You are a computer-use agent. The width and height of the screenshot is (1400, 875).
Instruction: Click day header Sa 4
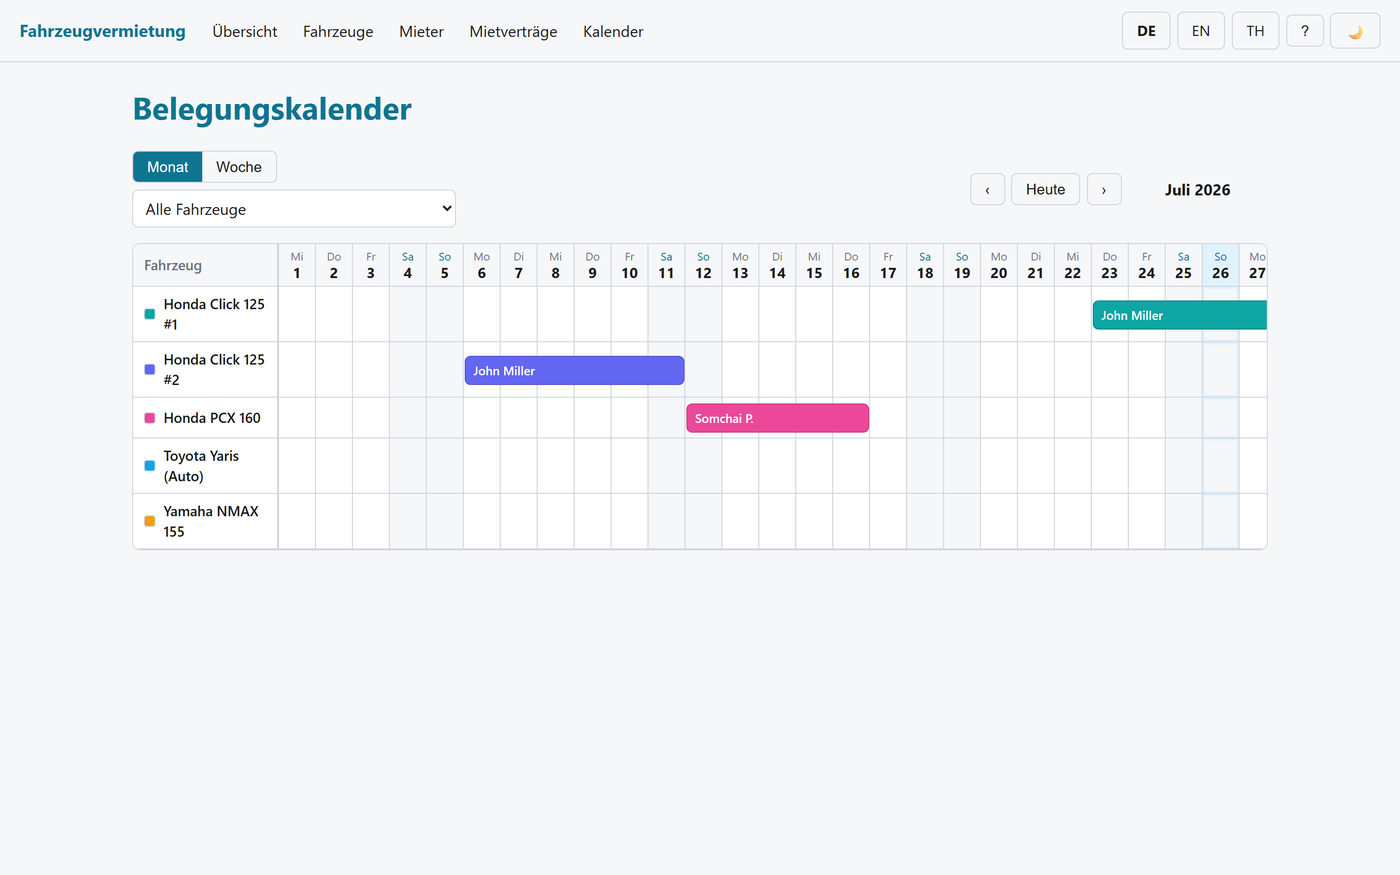click(x=408, y=265)
